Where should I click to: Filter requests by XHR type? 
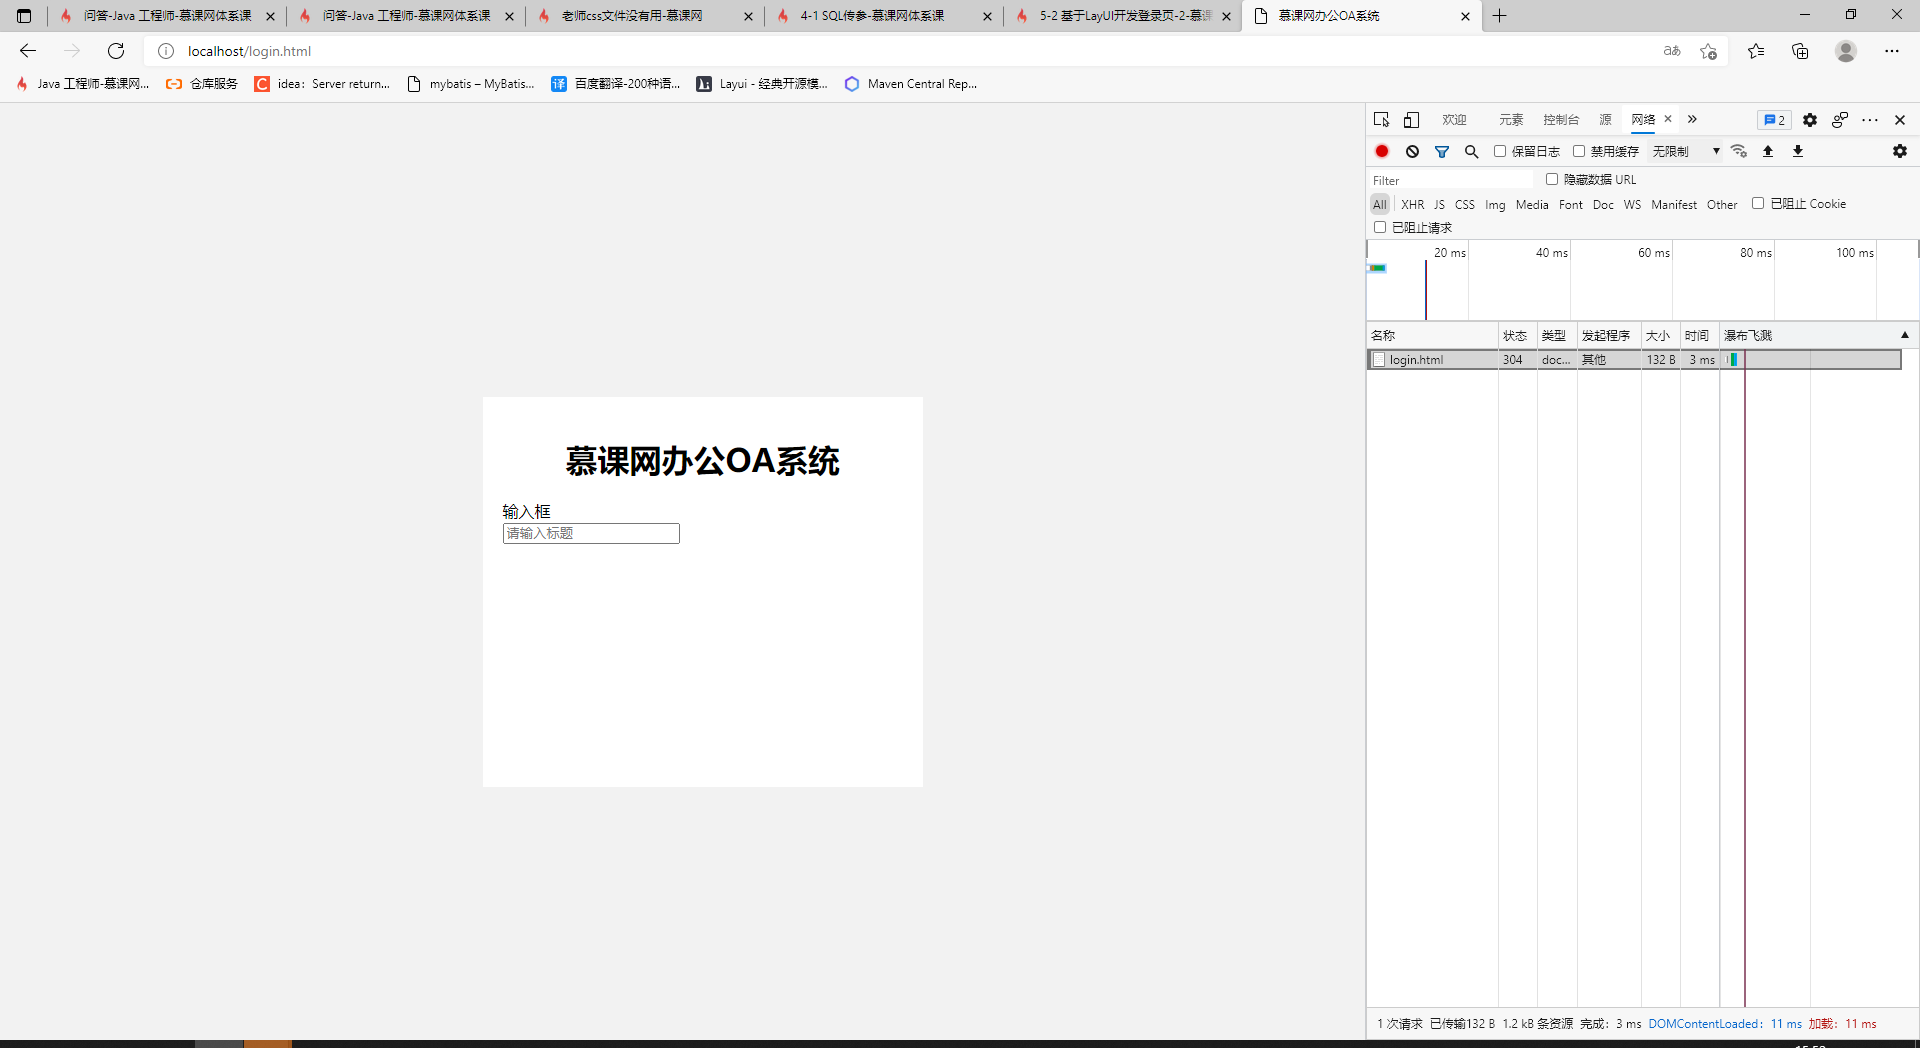[x=1413, y=204]
